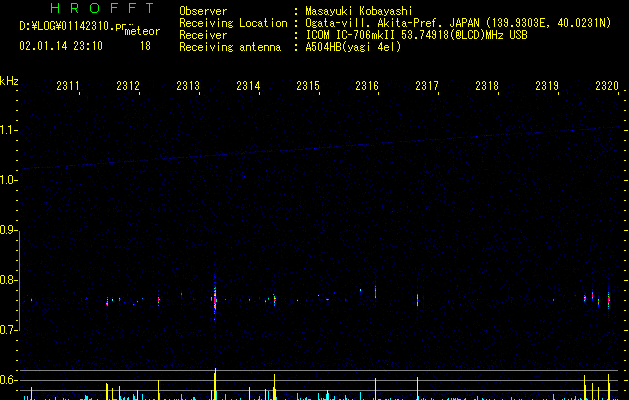The height and width of the screenshot is (400, 629).
Task: Click the 2314 time marker
Action: pyautogui.click(x=248, y=85)
